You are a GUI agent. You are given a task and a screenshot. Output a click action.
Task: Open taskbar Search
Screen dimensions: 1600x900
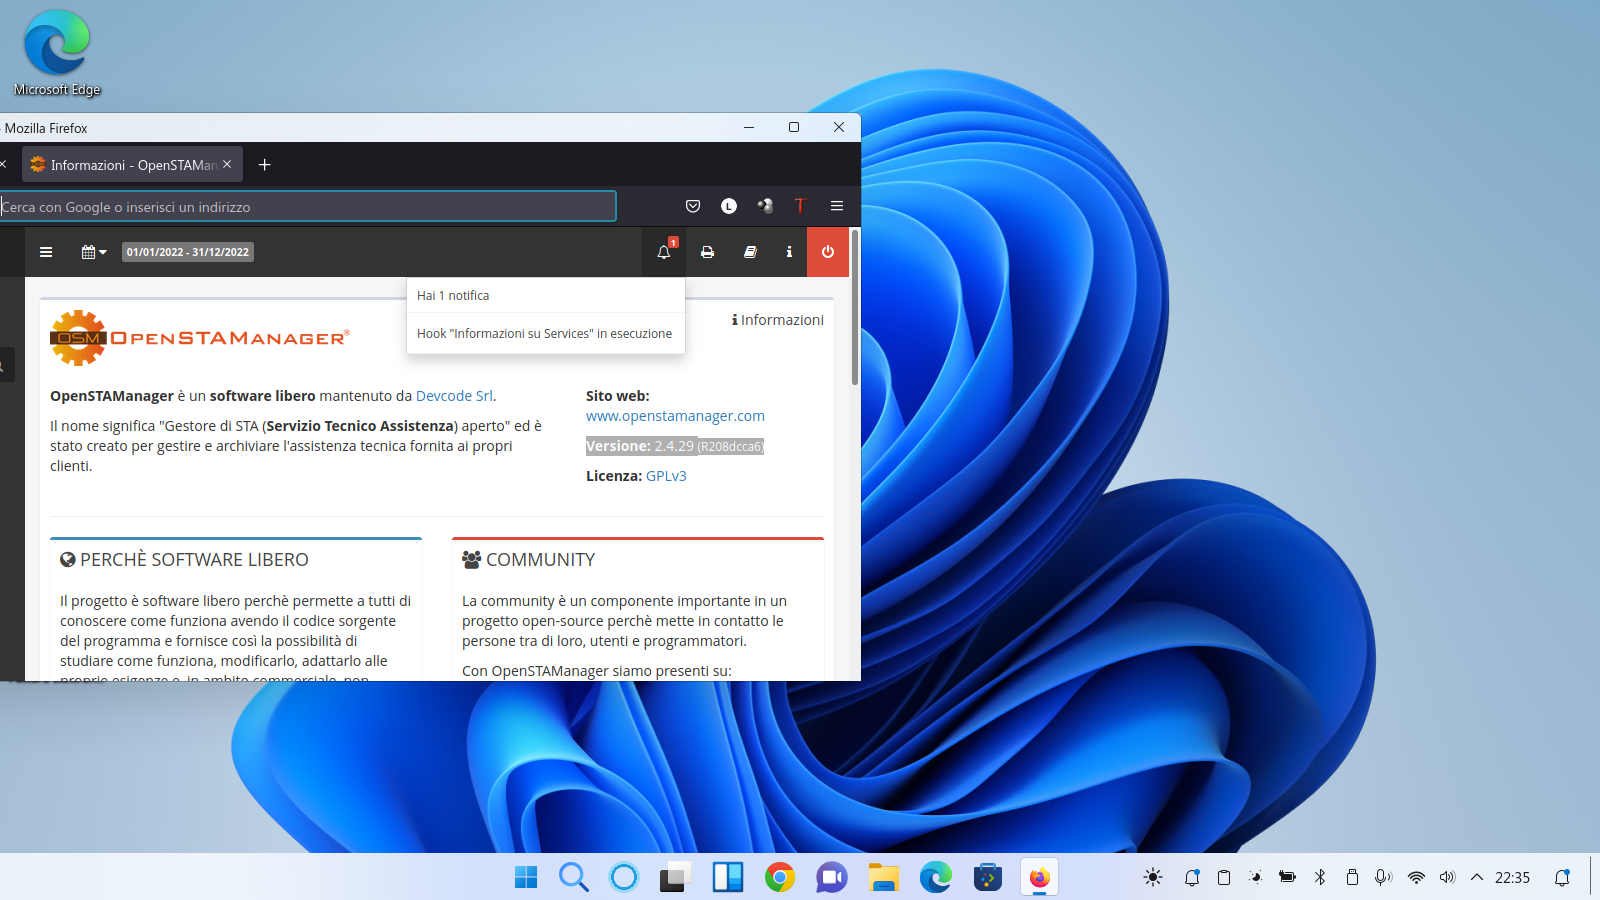click(x=574, y=877)
